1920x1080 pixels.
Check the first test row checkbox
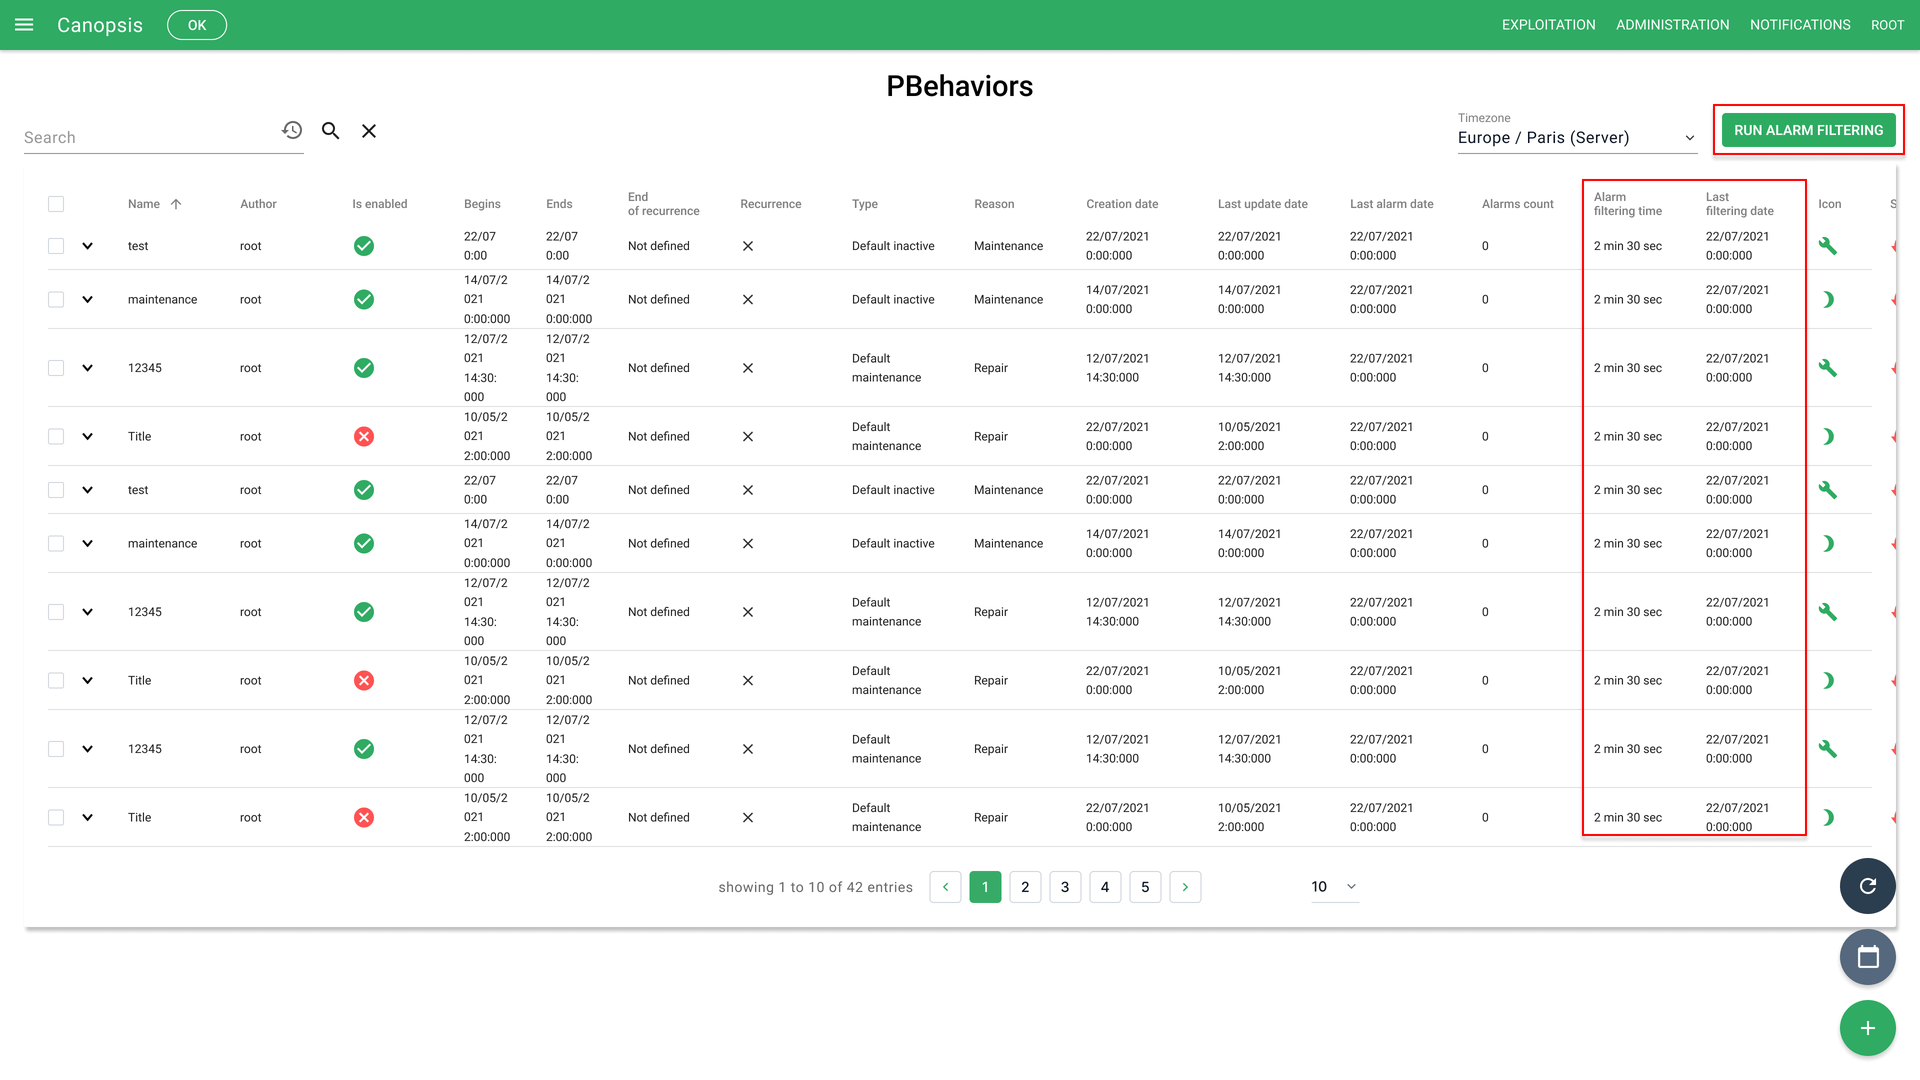click(56, 246)
